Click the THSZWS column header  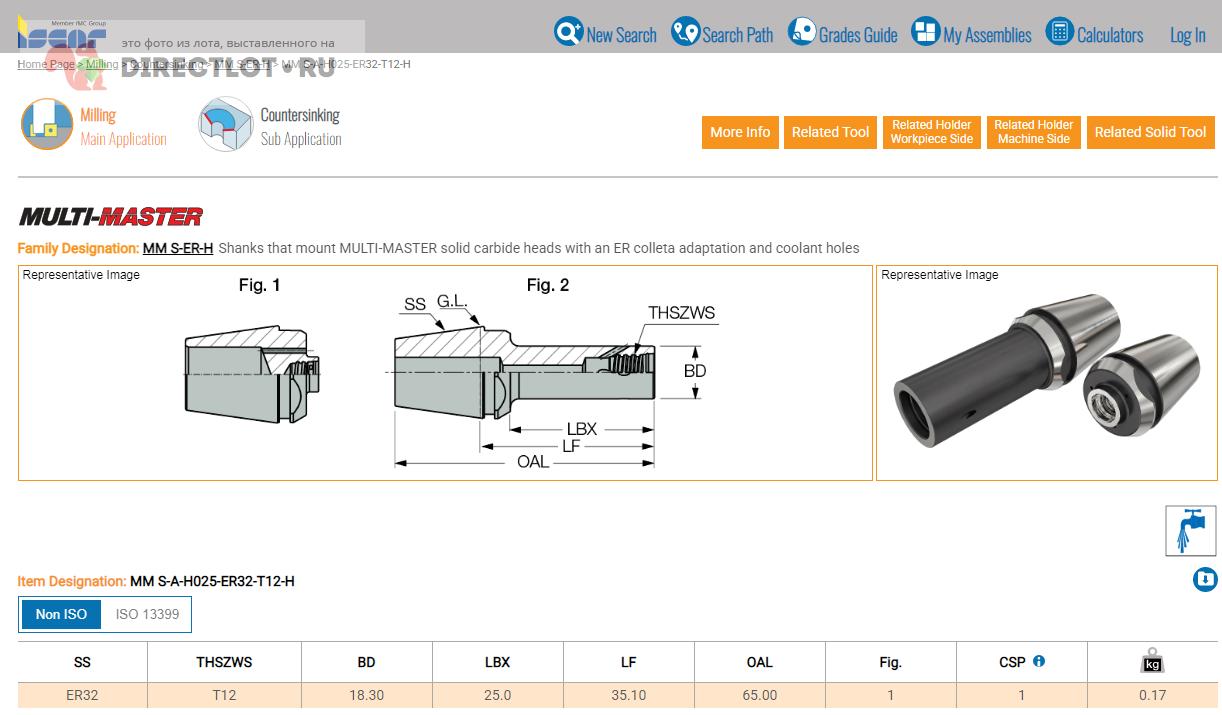coord(224,662)
